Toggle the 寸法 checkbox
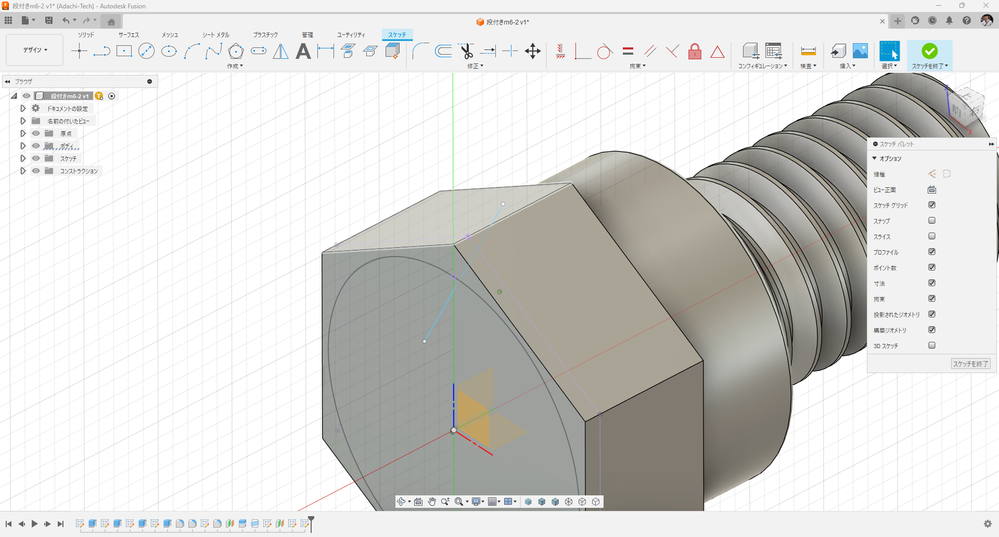999x537 pixels. coord(931,283)
